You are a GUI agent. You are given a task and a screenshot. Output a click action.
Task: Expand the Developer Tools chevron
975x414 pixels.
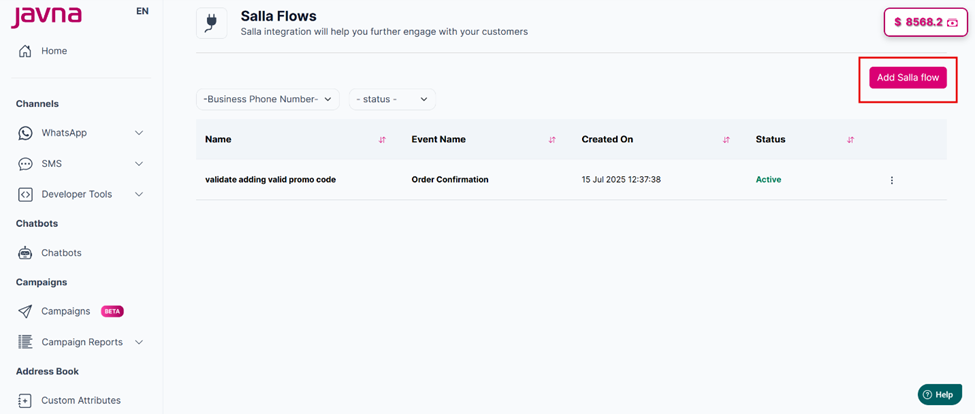139,195
